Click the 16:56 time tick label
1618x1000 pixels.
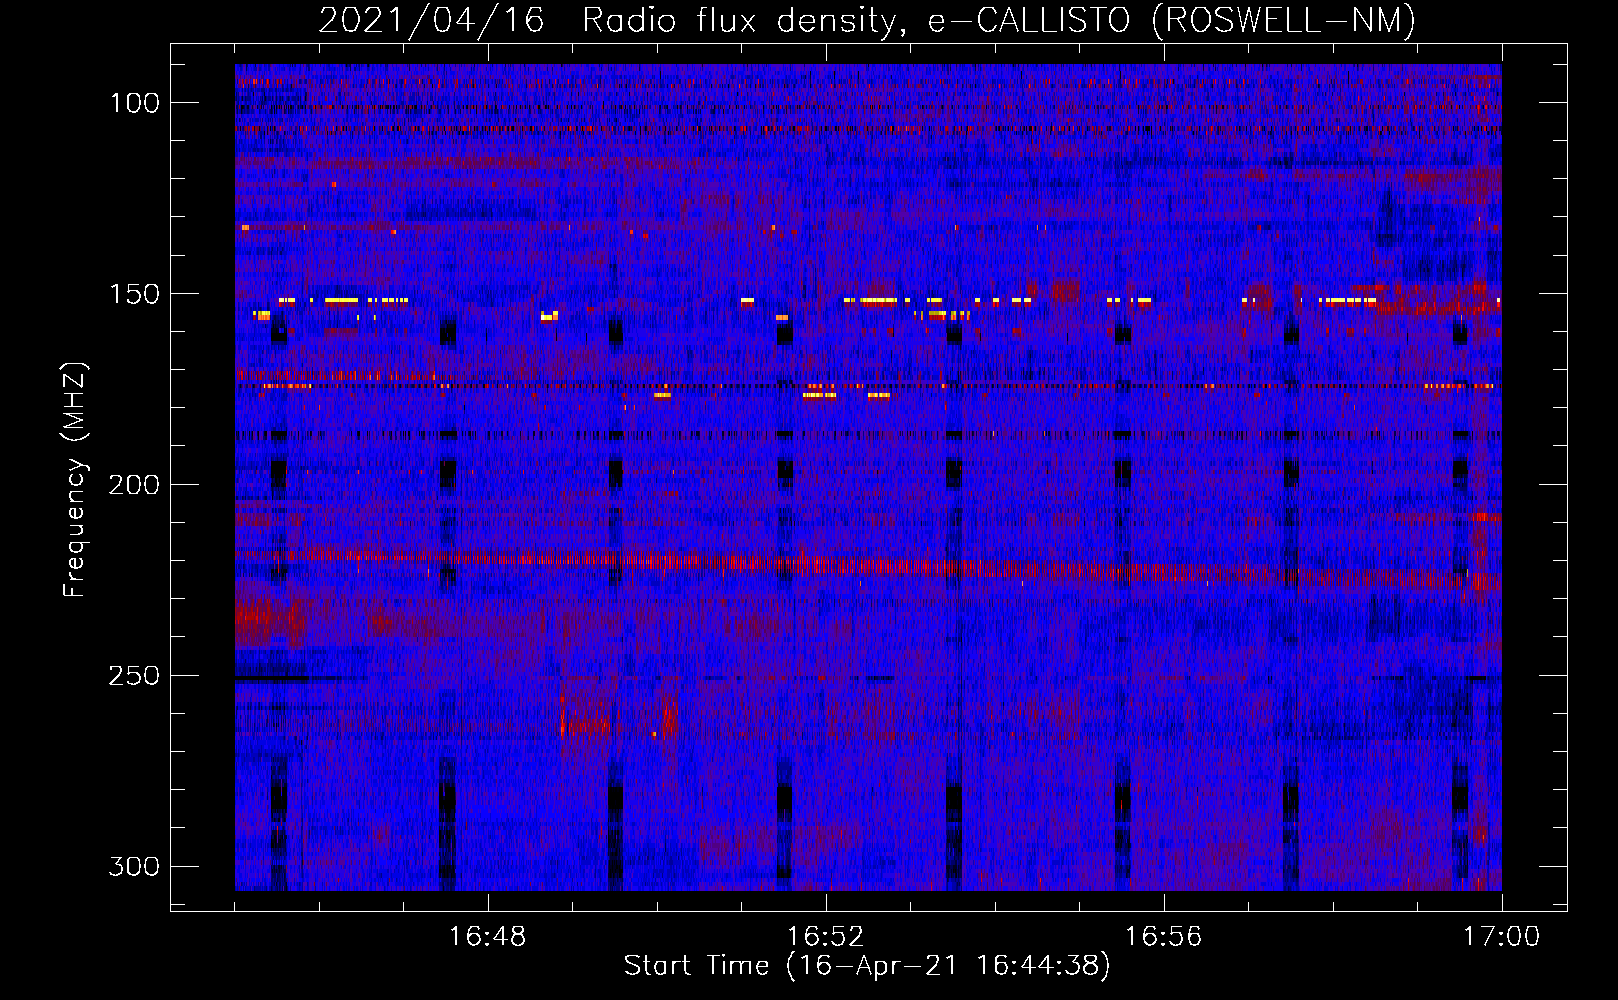pos(1163,937)
